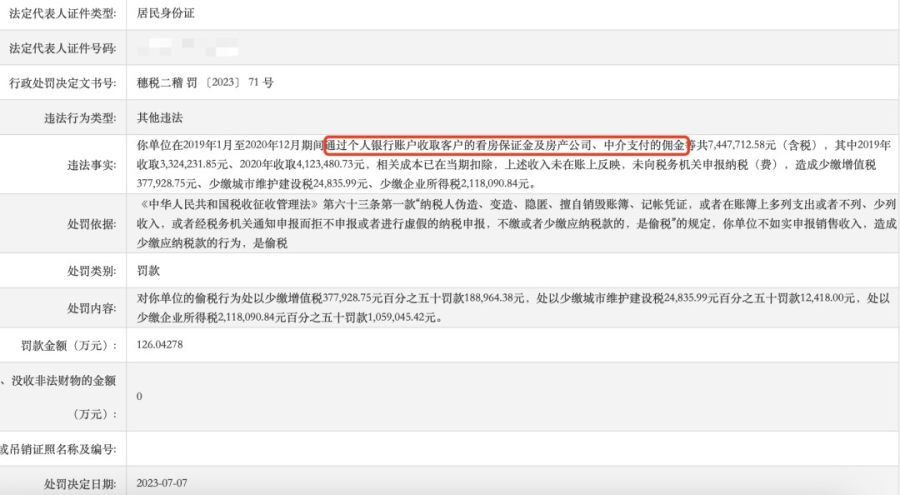The width and height of the screenshot is (900, 495).
Task: Click the 处罚依据 row label
Action: pyautogui.click(x=92, y=224)
